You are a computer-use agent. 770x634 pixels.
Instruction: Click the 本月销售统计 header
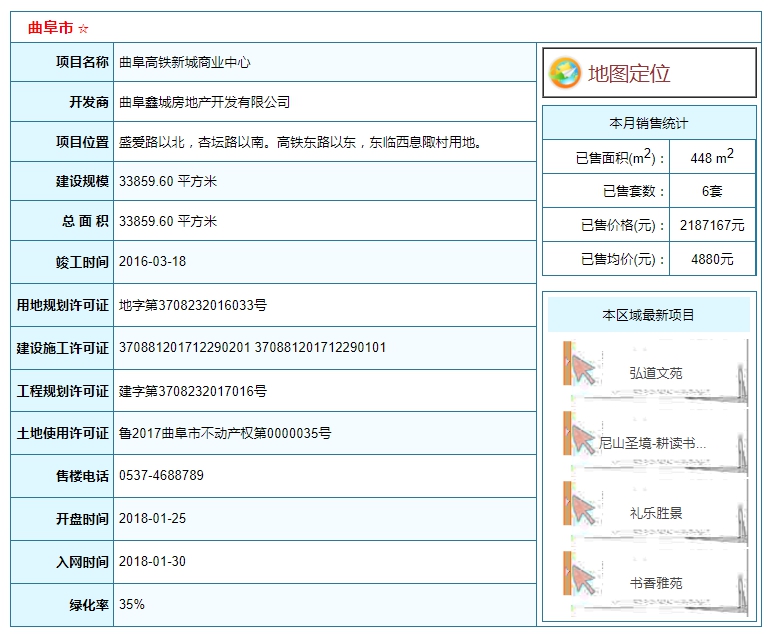point(649,123)
